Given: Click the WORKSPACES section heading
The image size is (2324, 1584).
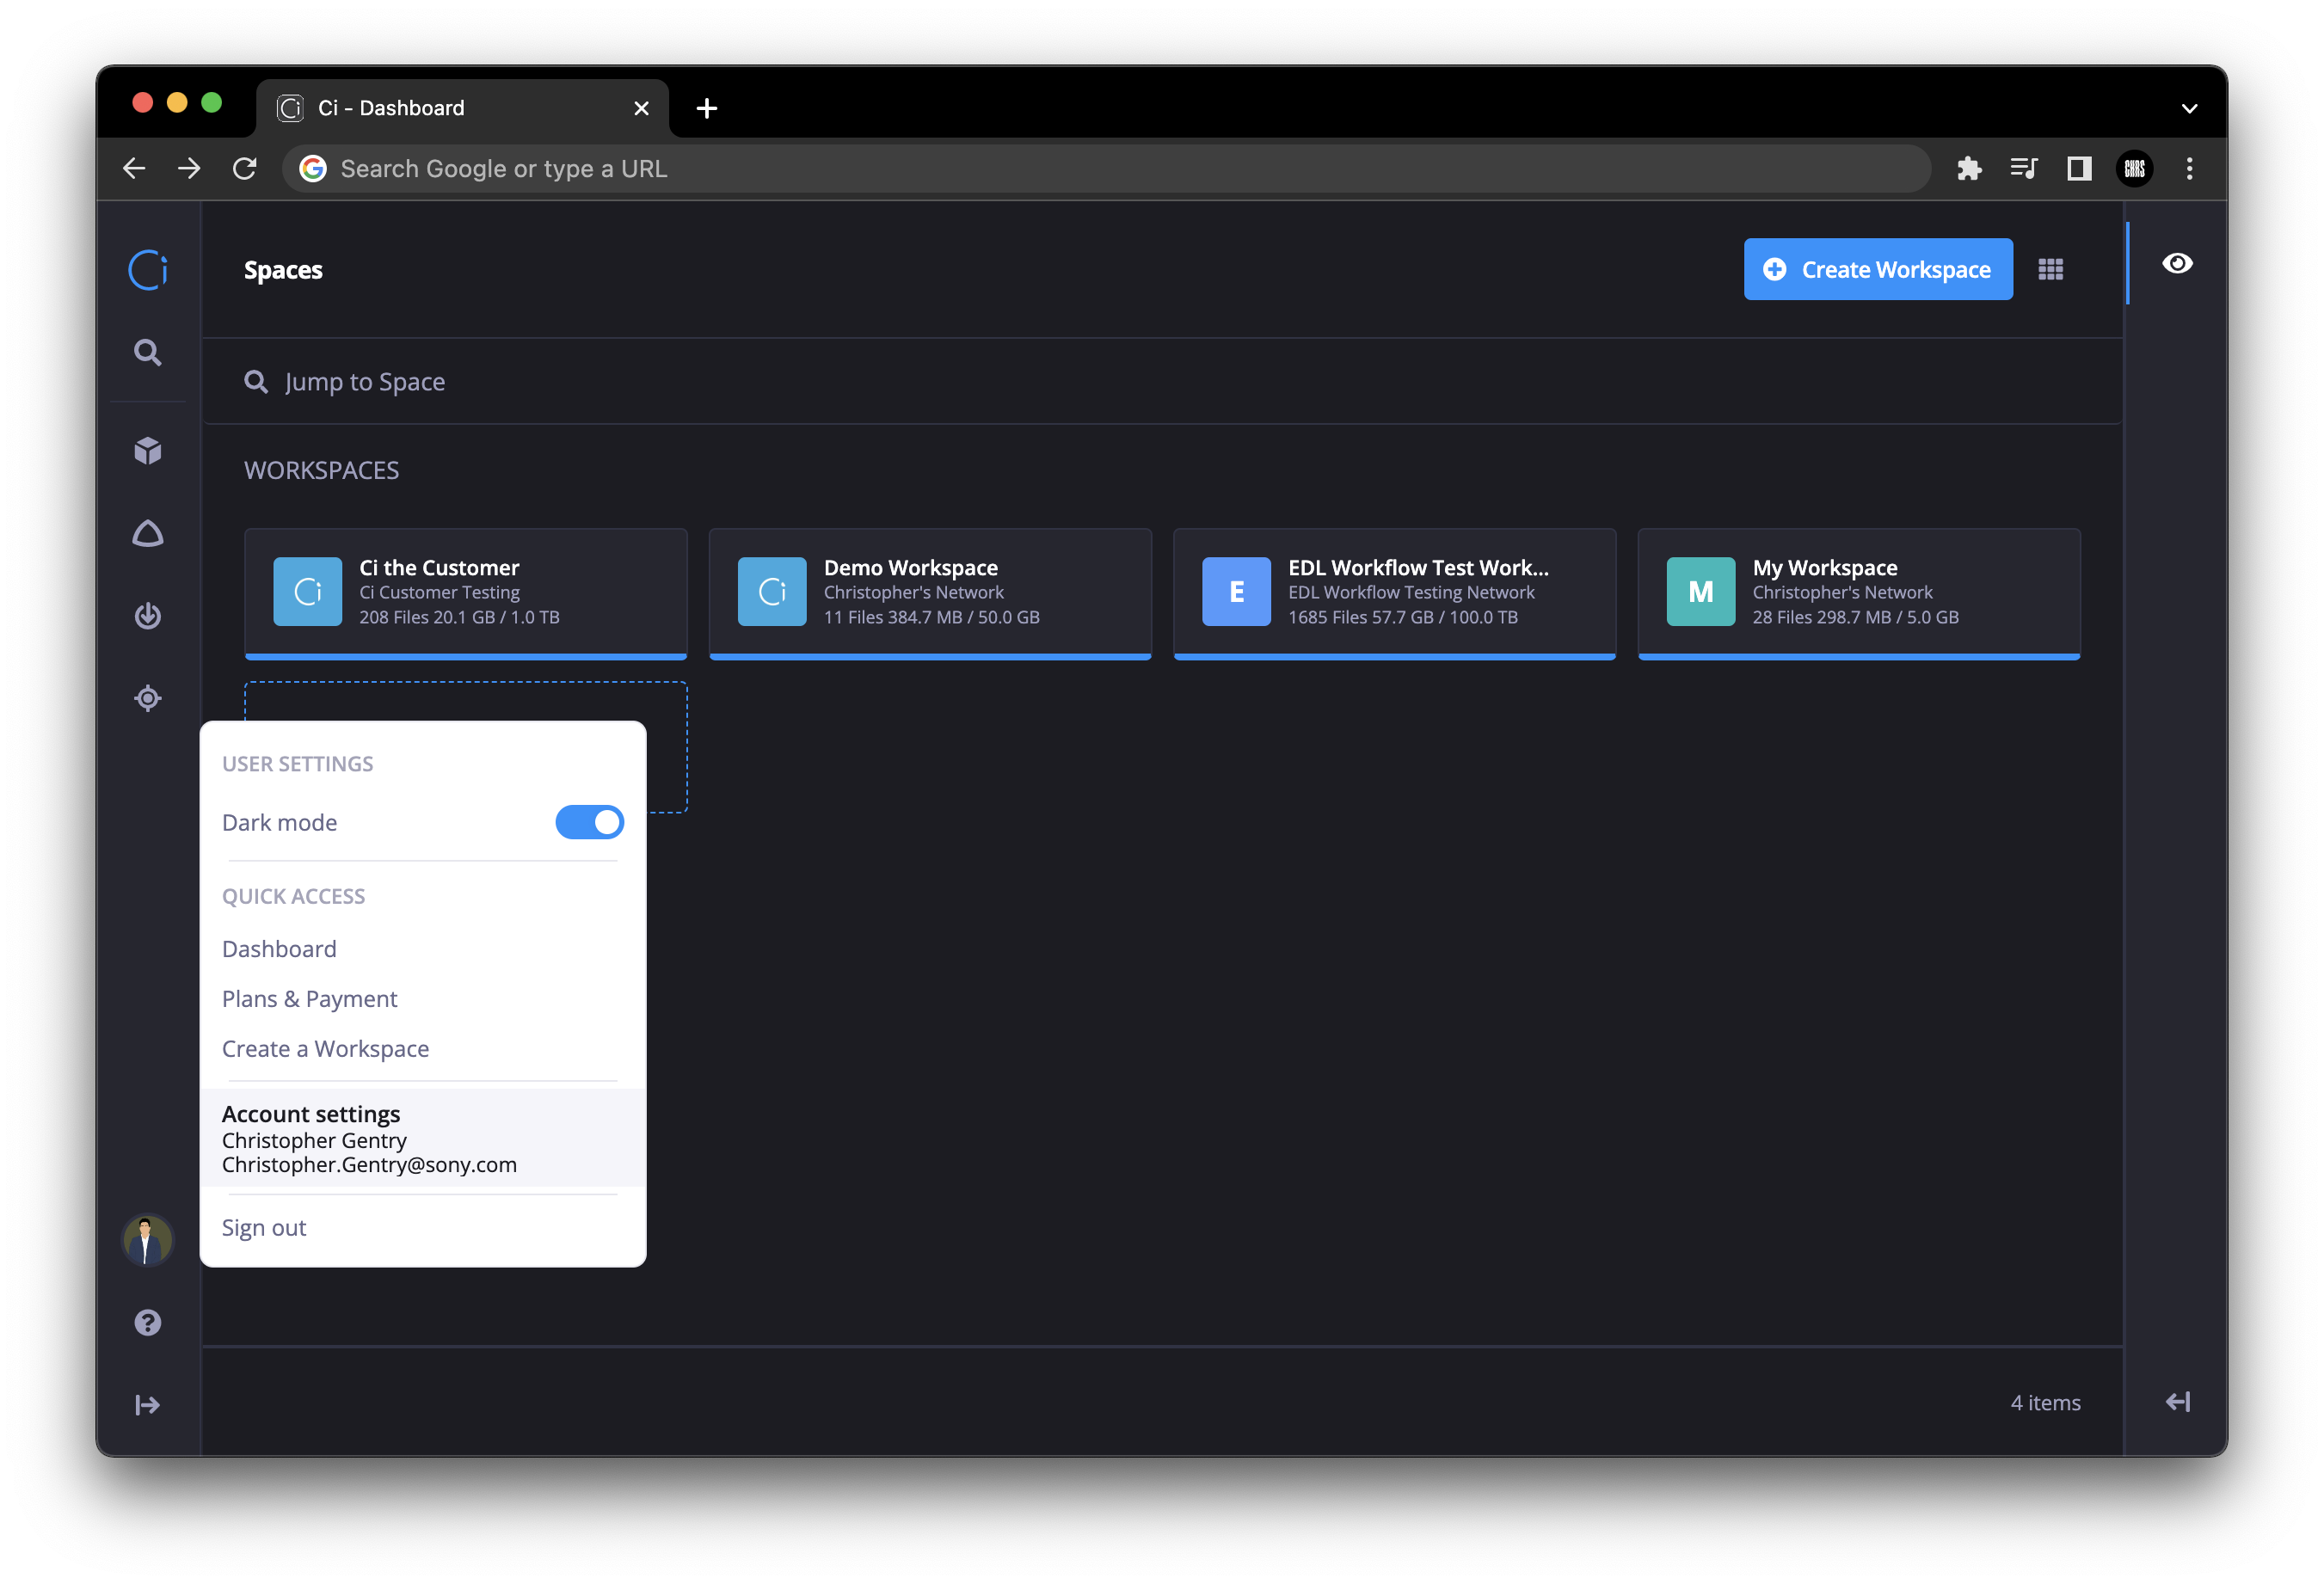Looking at the screenshot, I should point(321,470).
